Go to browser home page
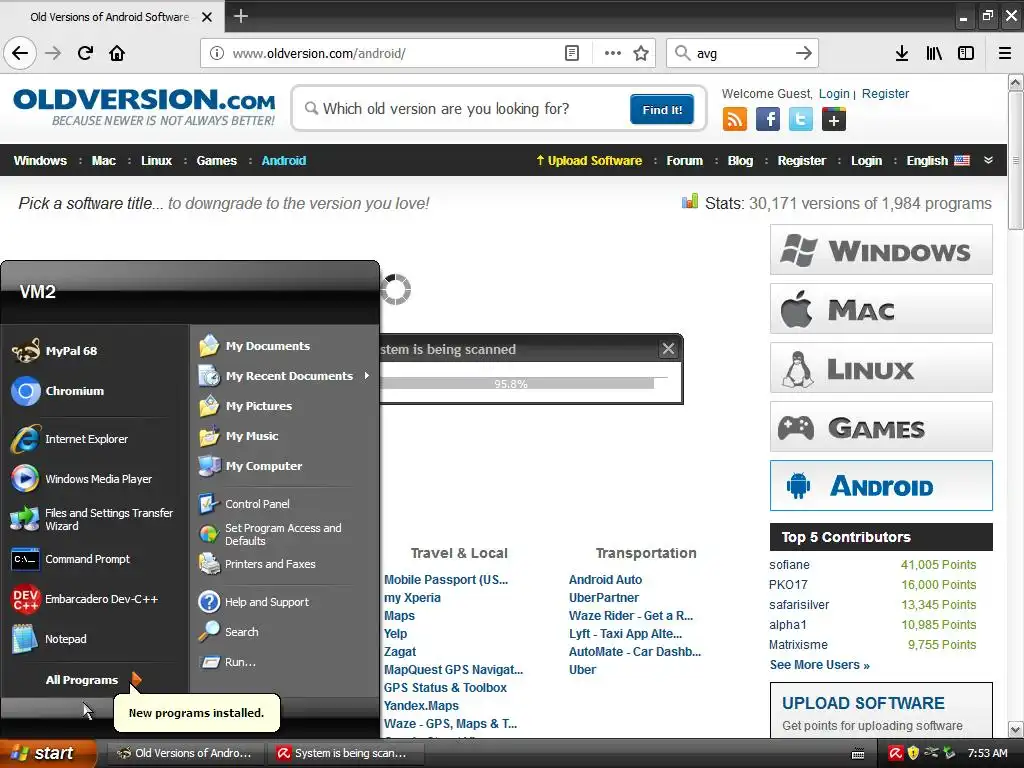The height and width of the screenshot is (768, 1024). click(x=117, y=53)
